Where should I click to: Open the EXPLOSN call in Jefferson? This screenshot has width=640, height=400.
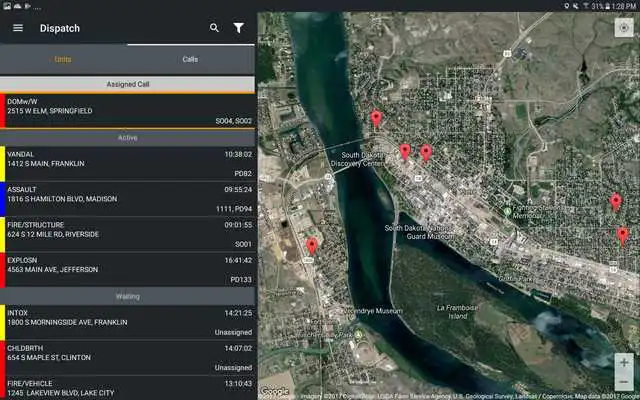click(x=127, y=269)
